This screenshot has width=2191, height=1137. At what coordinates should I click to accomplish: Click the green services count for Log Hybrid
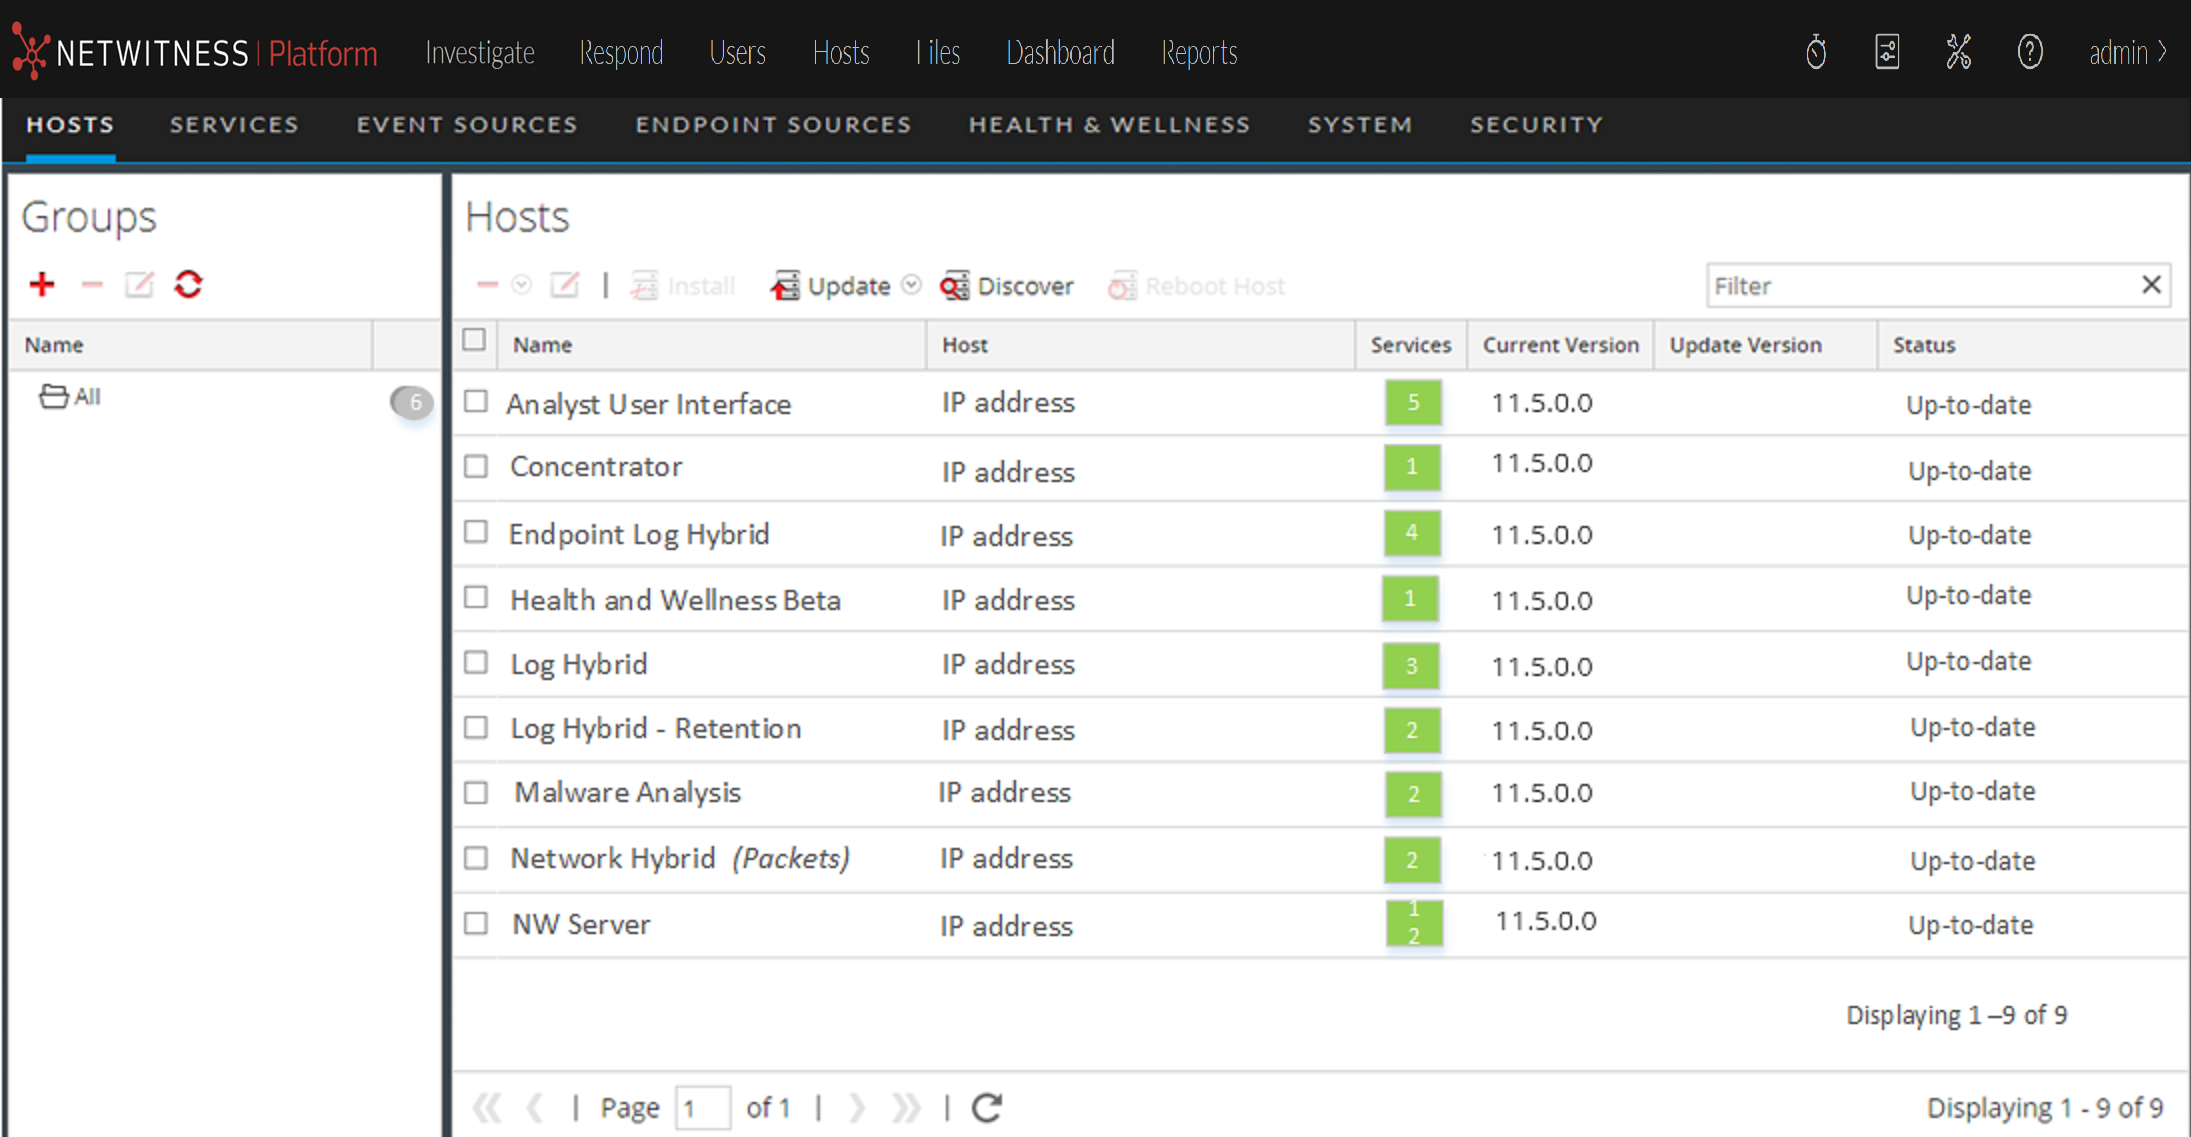click(1411, 665)
